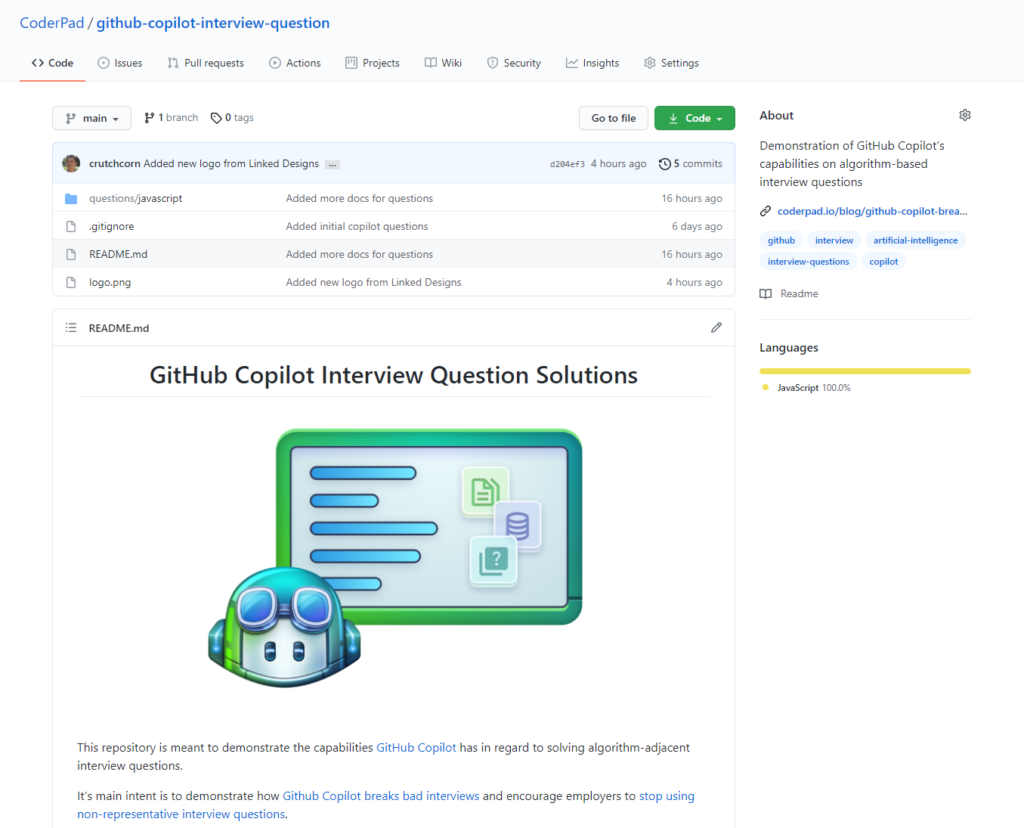Click the yellow JavaScript language bar

tap(864, 370)
